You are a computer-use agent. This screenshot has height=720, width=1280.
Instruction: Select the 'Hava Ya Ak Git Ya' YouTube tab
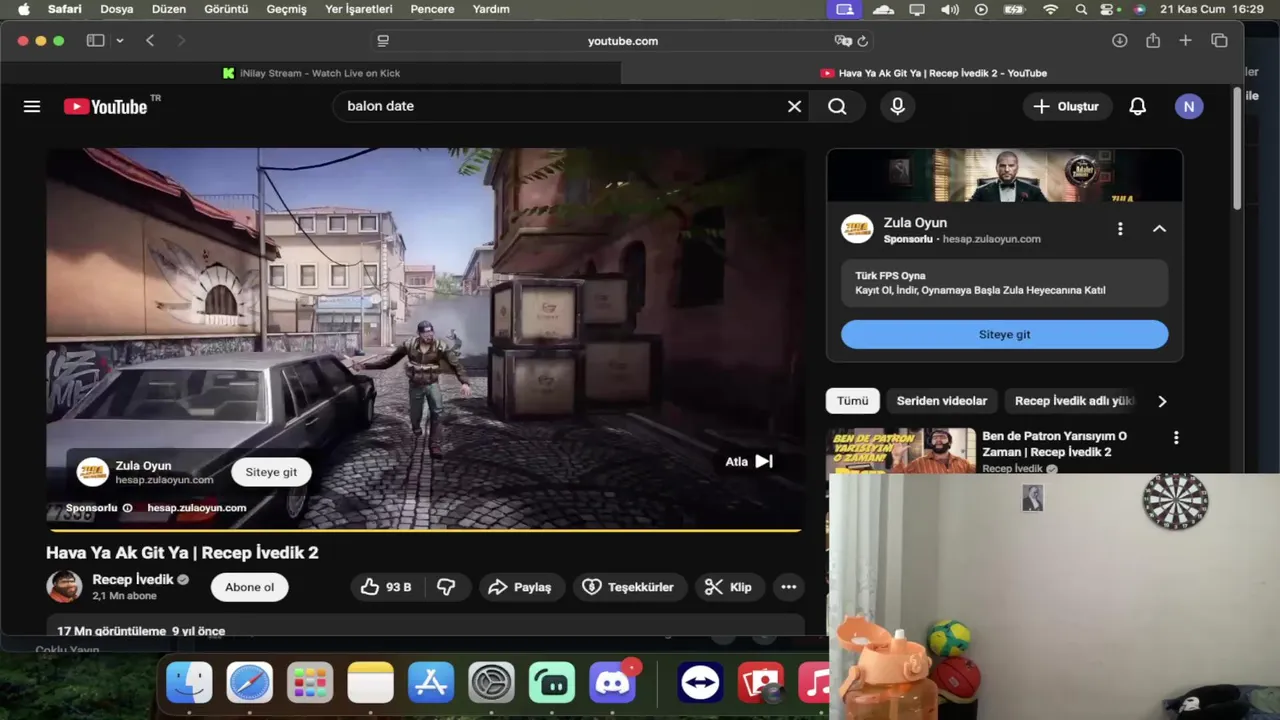click(933, 73)
